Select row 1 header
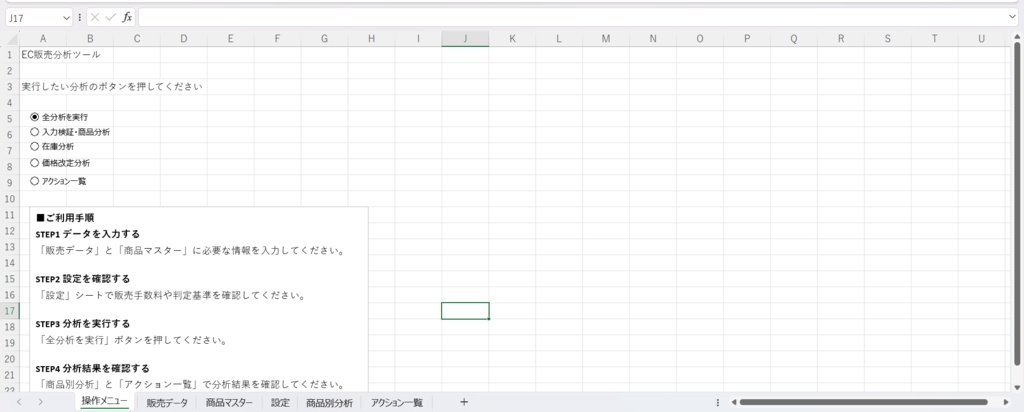This screenshot has width=1024, height=412. pyautogui.click(x=10, y=55)
